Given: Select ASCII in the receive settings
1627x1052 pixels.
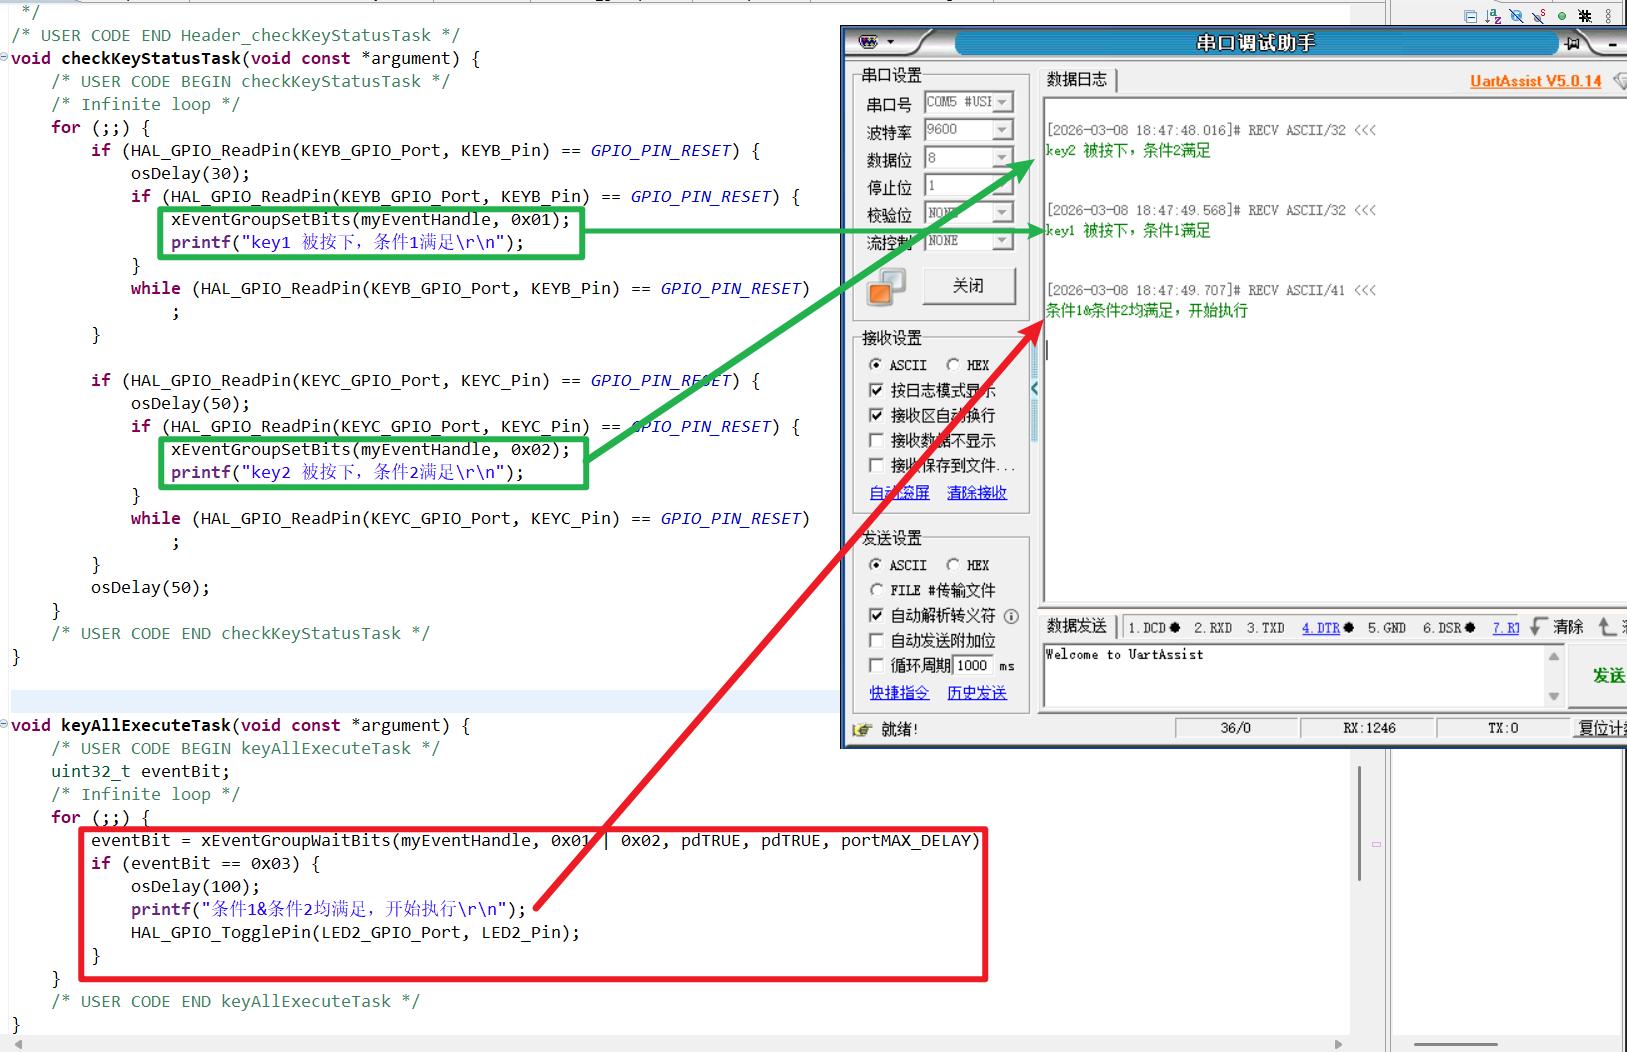Looking at the screenshot, I should pyautogui.click(x=876, y=365).
